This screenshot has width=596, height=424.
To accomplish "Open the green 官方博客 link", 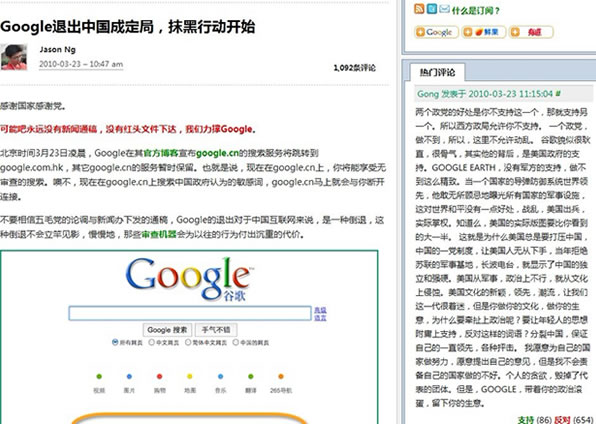I will click(161, 153).
